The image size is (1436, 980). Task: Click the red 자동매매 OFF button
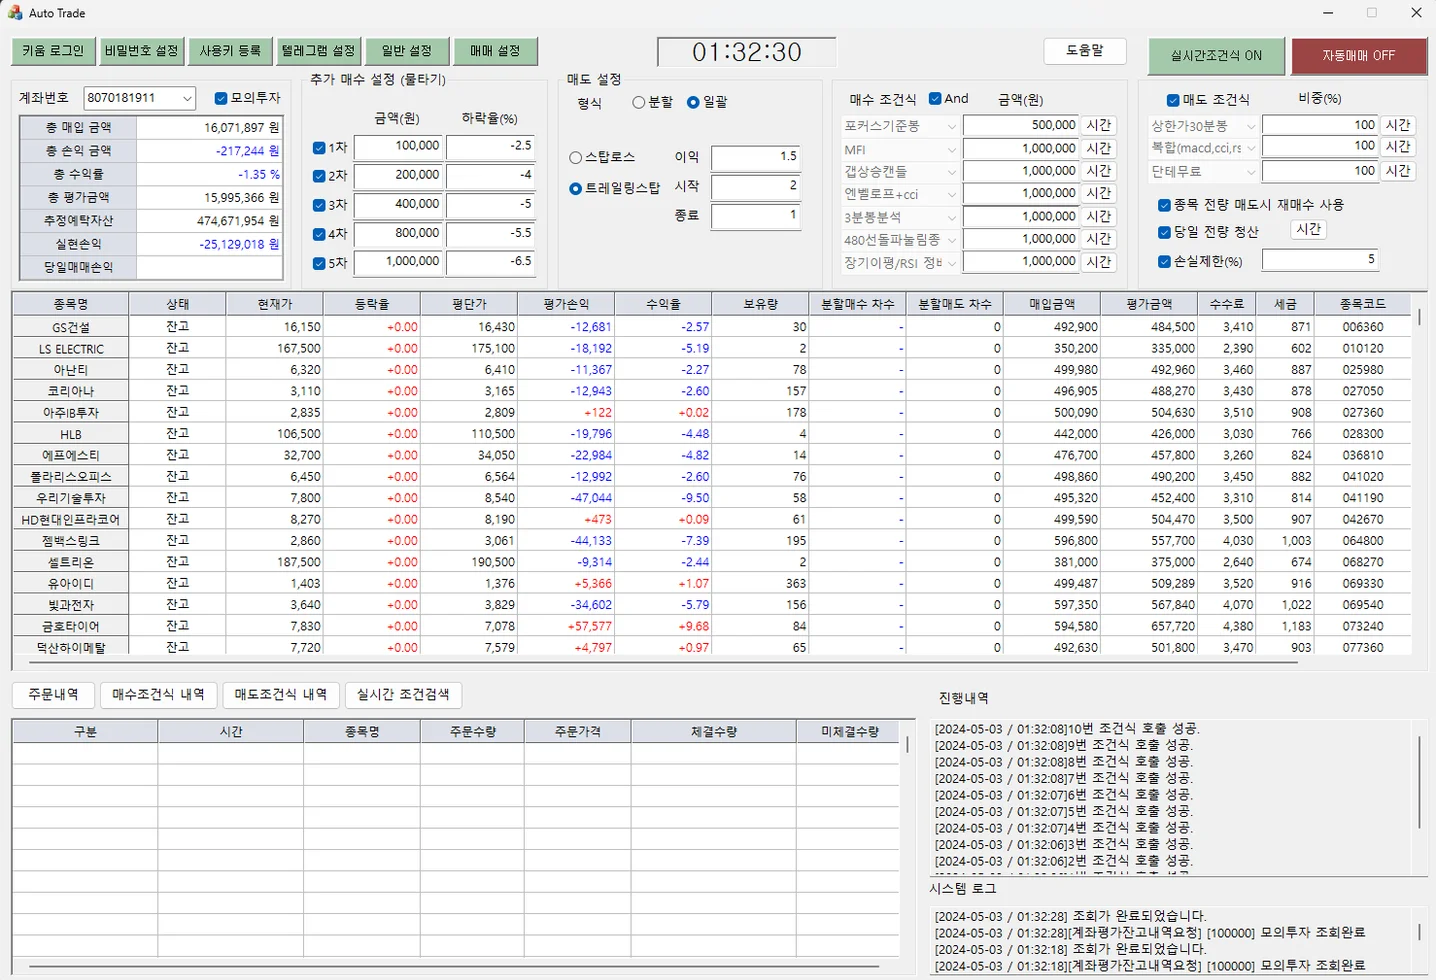(1359, 56)
